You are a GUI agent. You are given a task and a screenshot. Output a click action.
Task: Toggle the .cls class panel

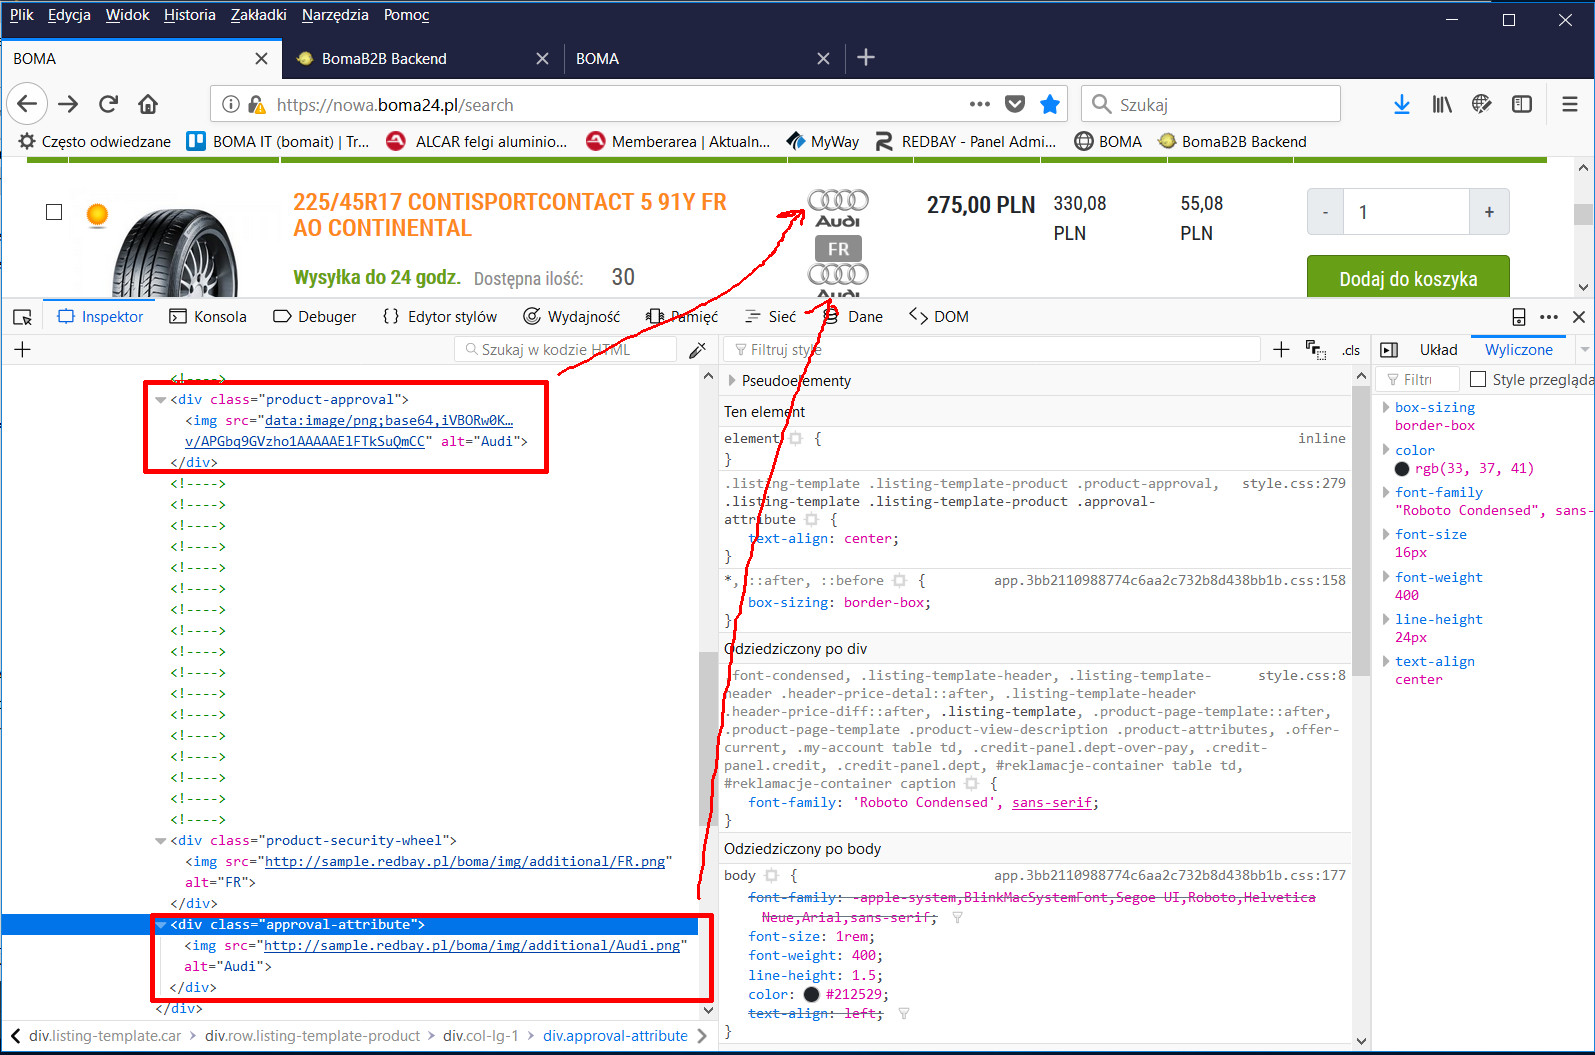tap(1351, 350)
